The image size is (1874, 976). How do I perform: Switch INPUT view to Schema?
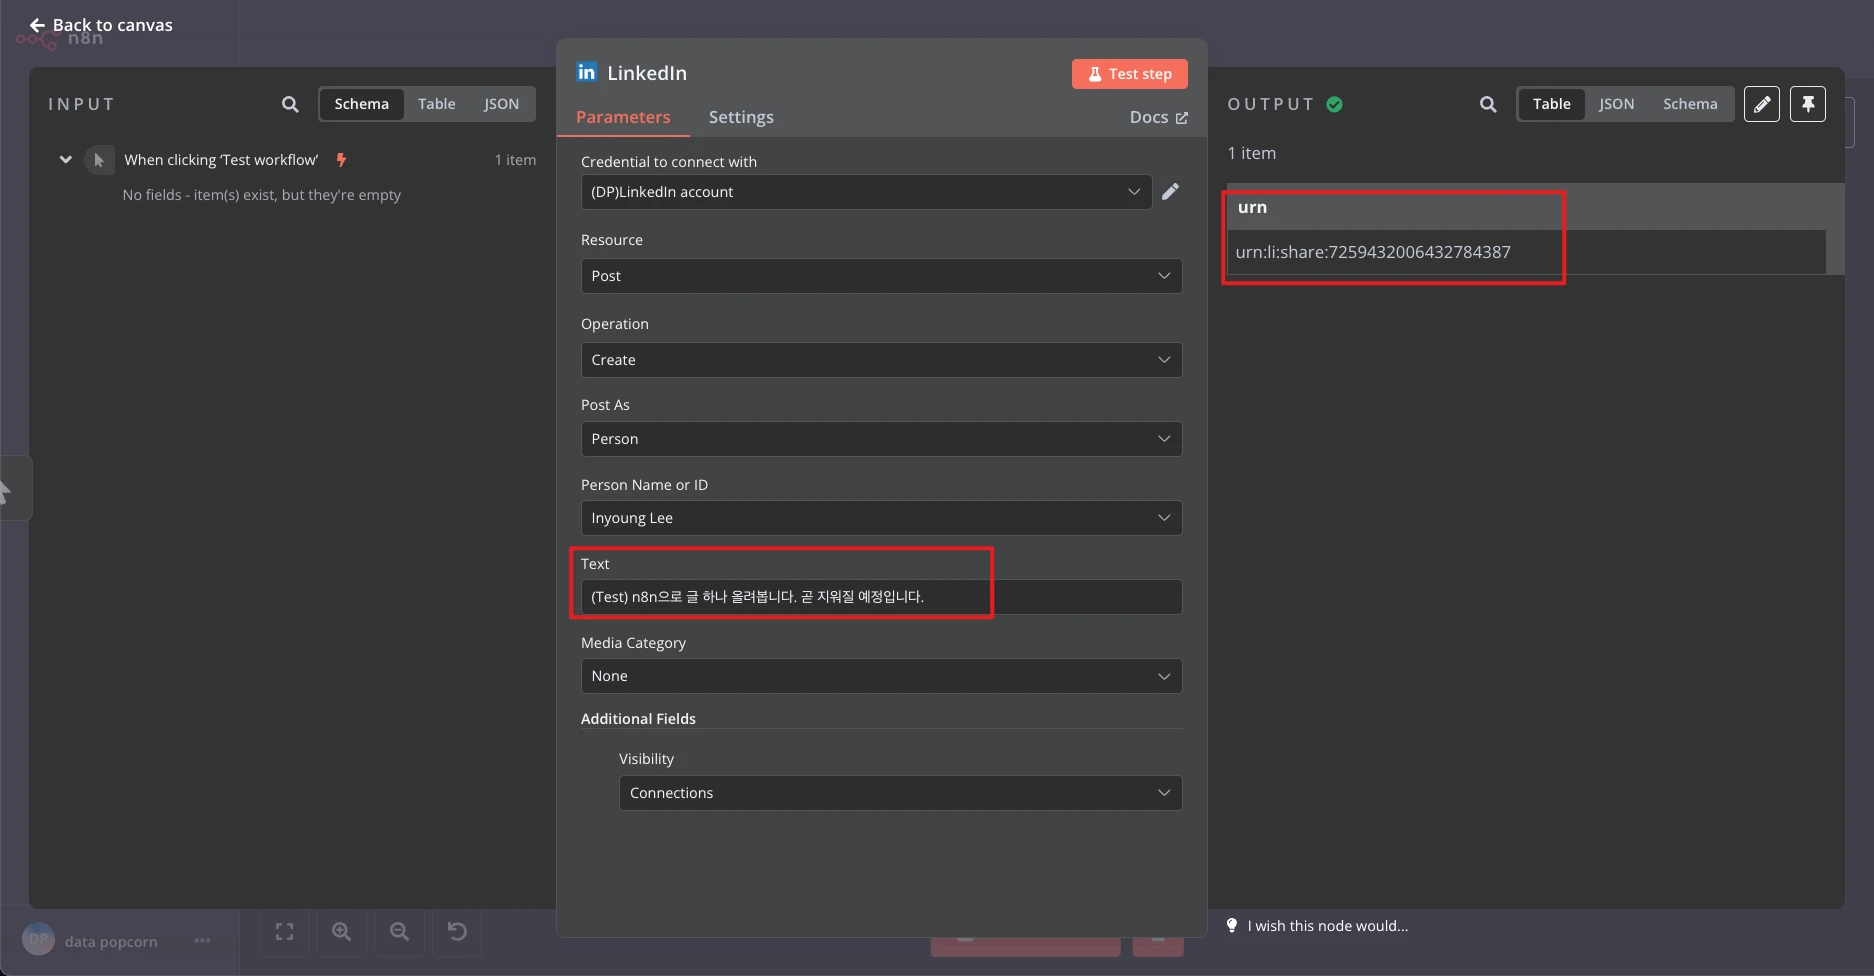tap(361, 104)
